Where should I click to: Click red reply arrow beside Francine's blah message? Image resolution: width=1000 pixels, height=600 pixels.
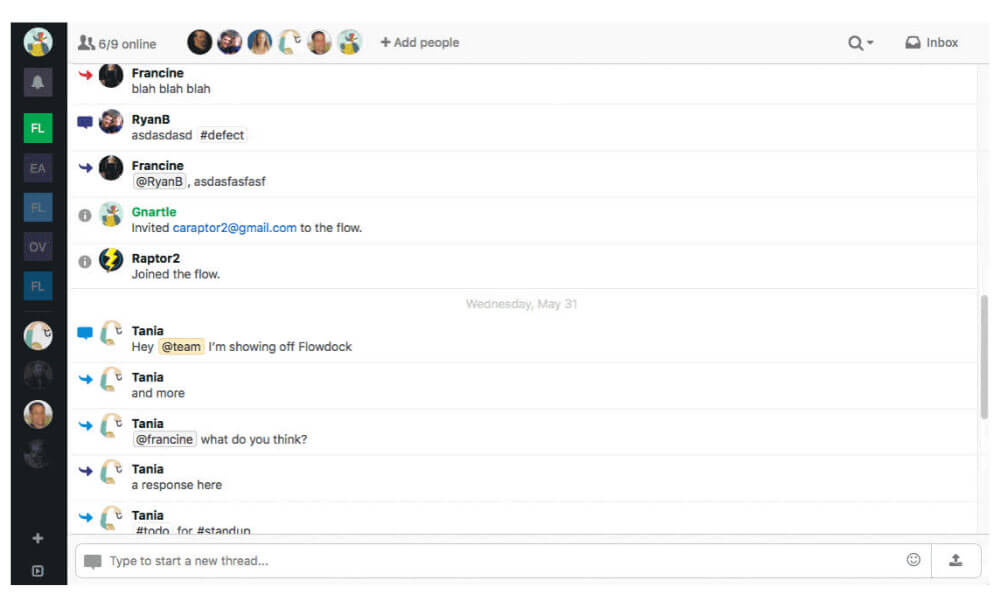click(85, 75)
